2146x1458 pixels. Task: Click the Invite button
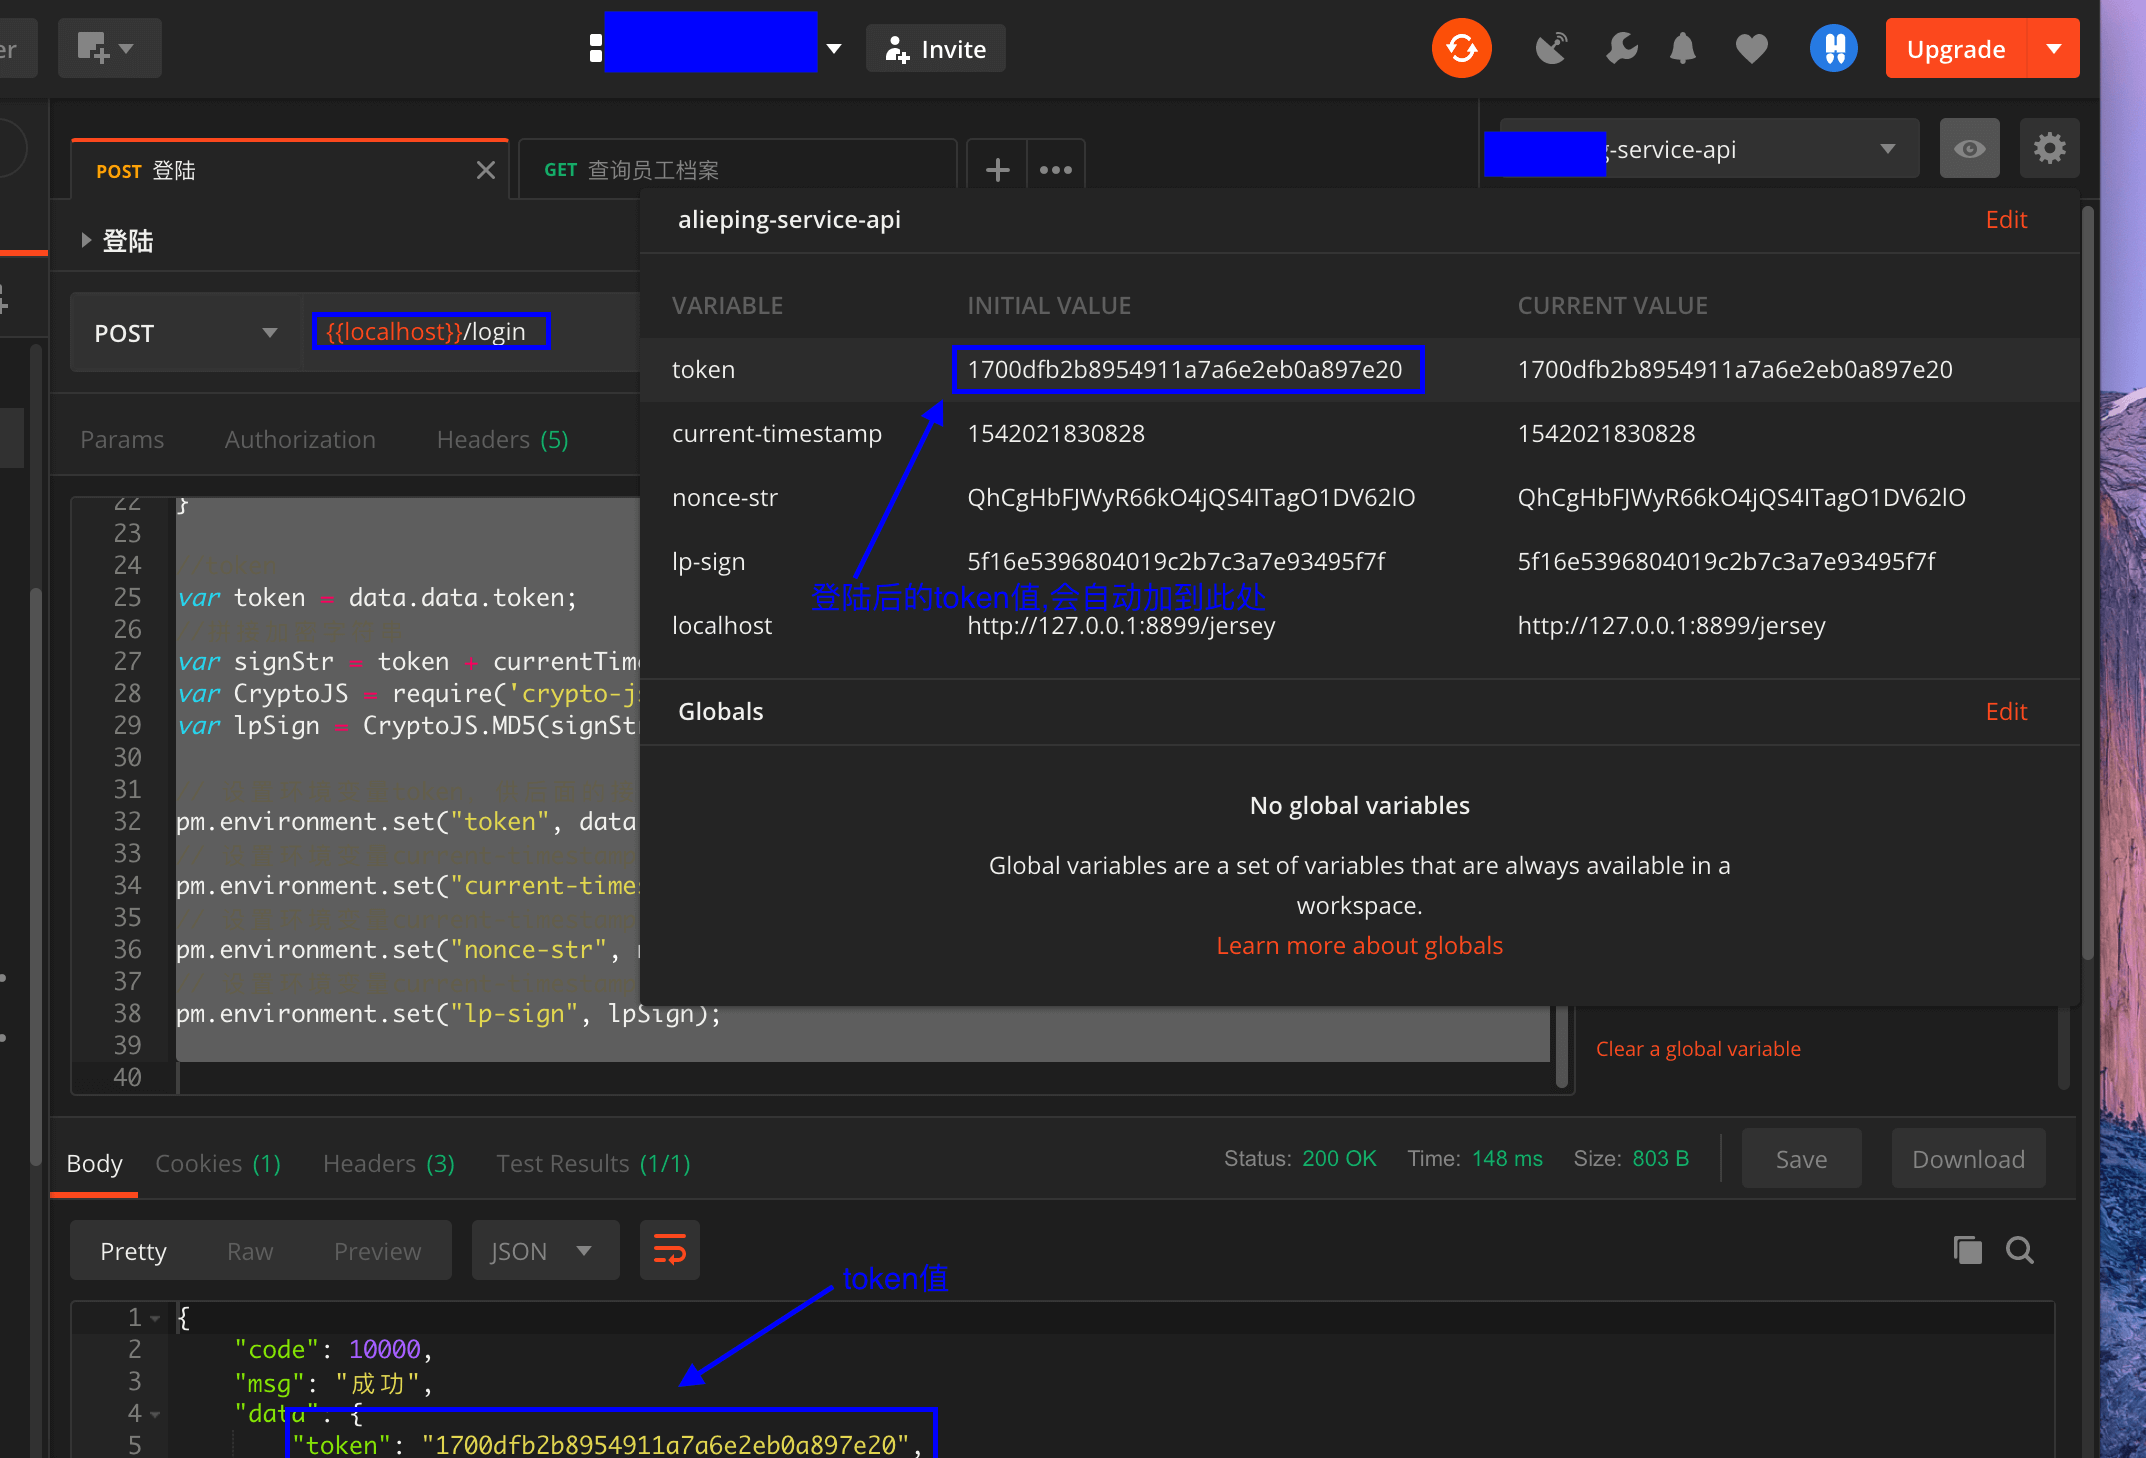click(x=935, y=48)
